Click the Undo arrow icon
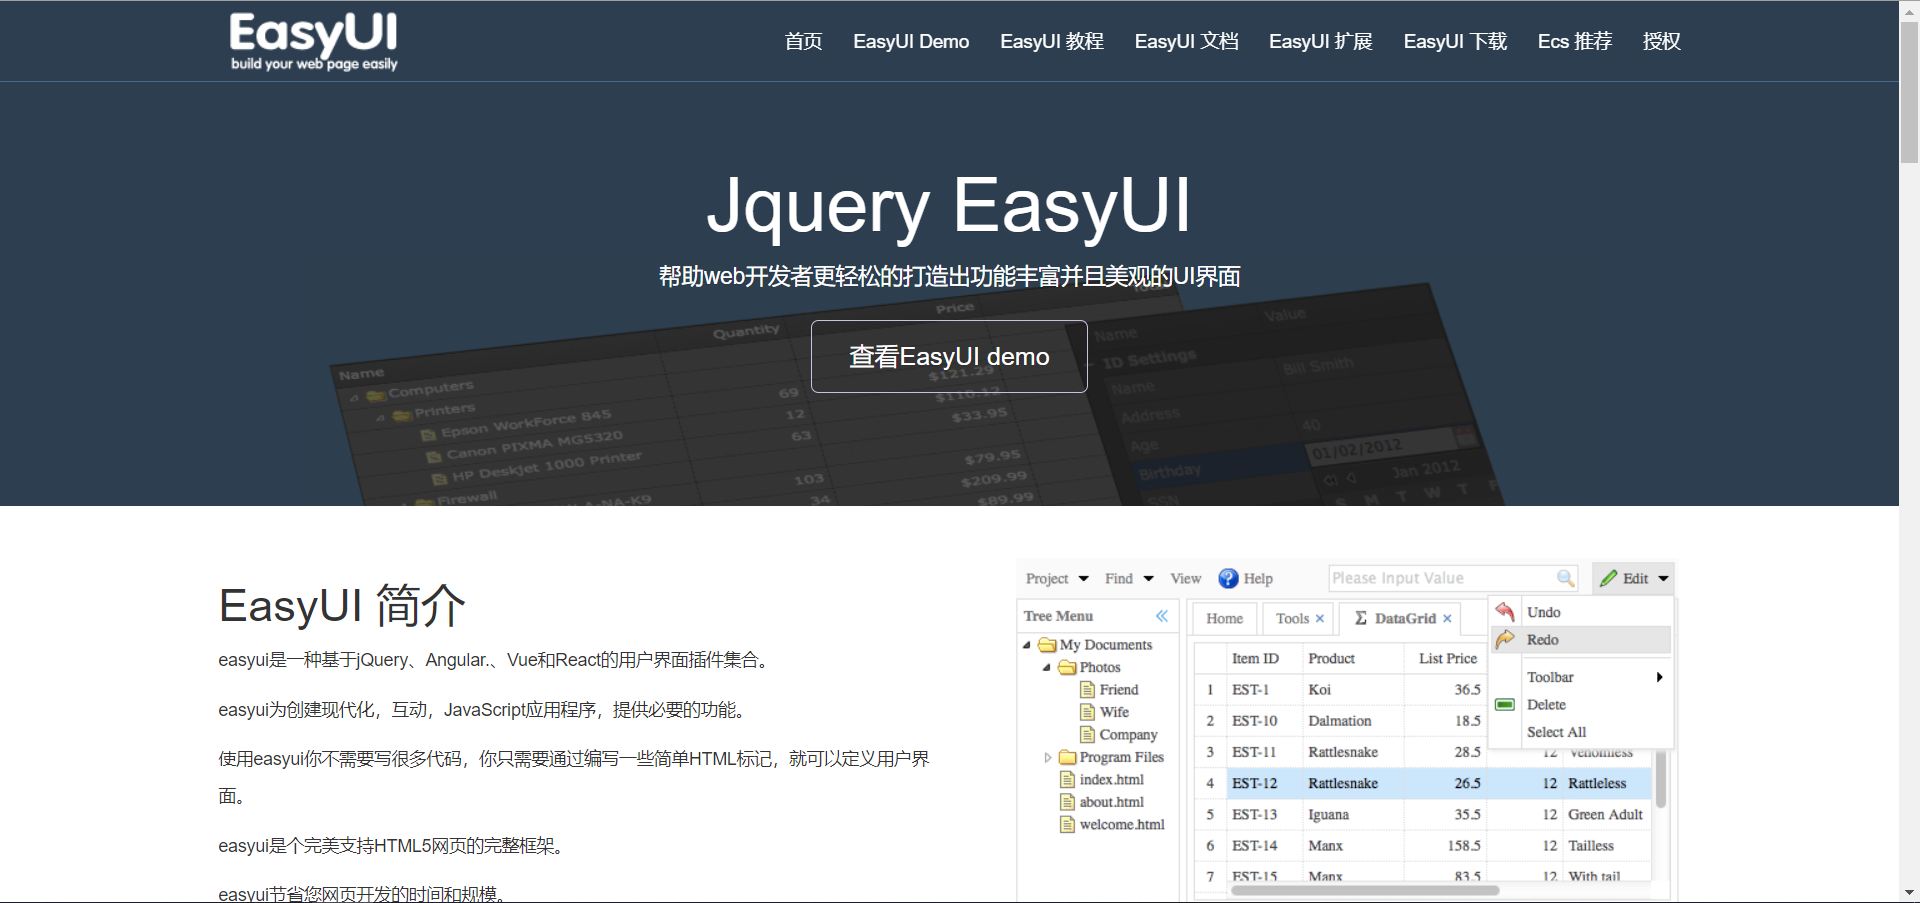 1505,612
